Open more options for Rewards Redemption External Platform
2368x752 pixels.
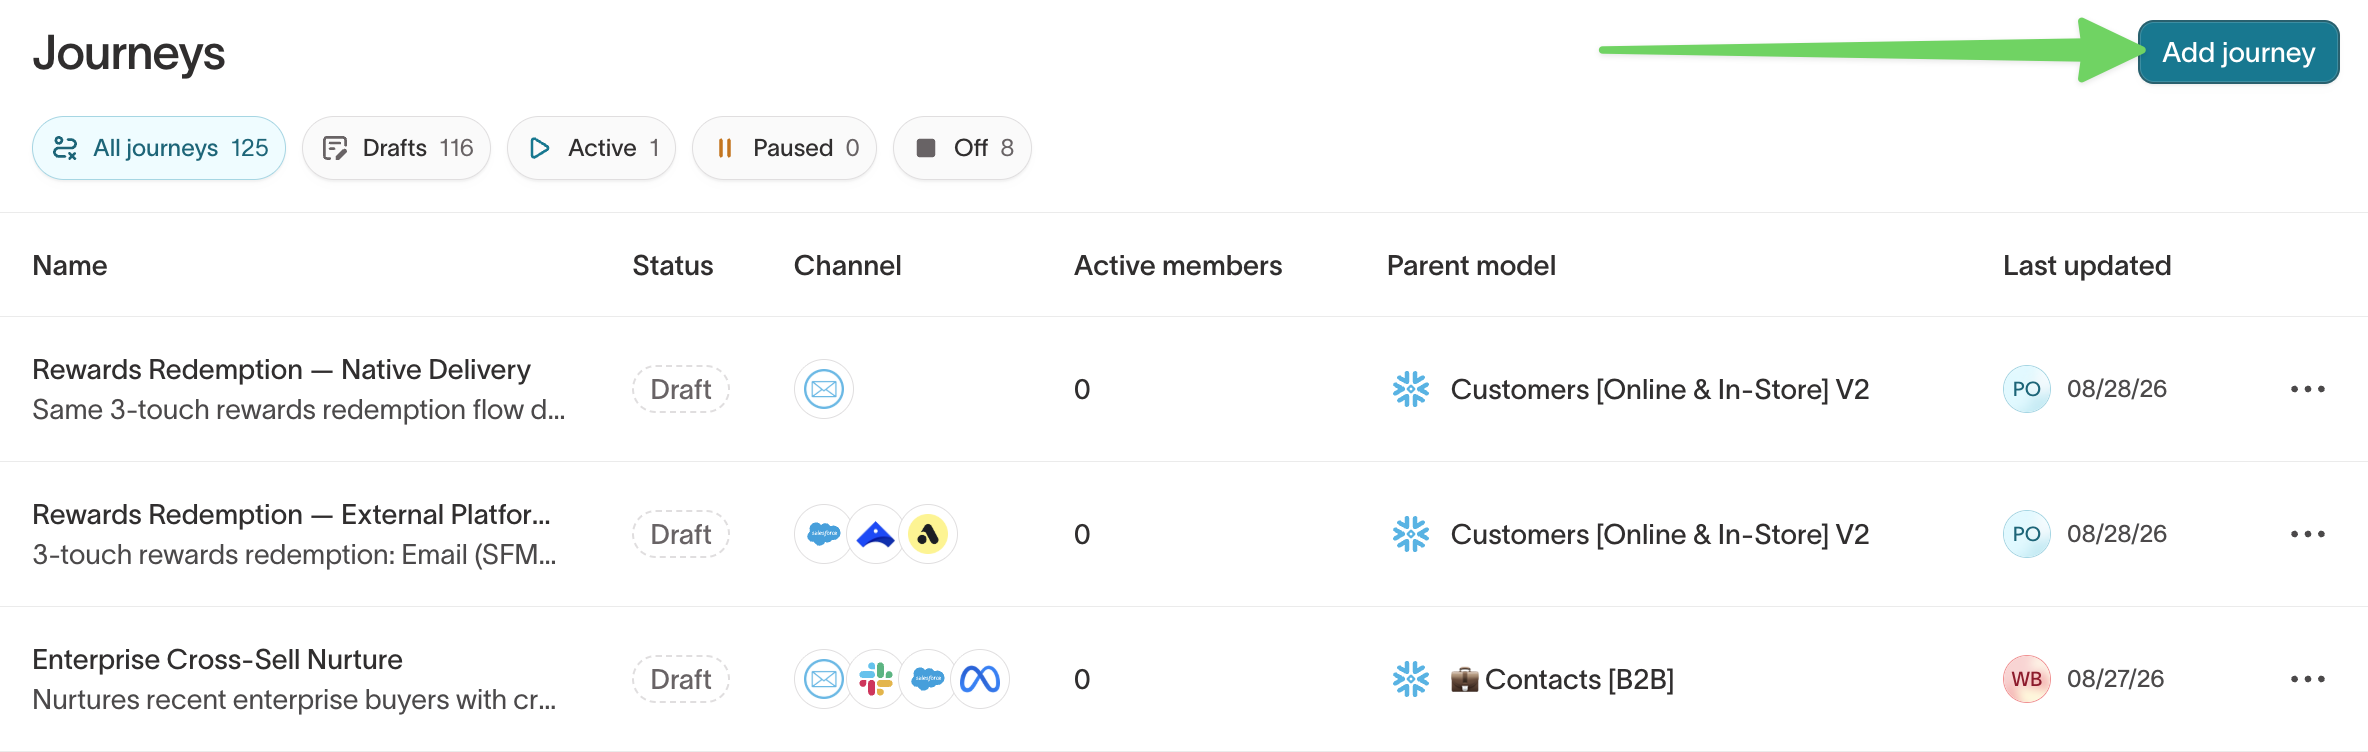[2308, 534]
